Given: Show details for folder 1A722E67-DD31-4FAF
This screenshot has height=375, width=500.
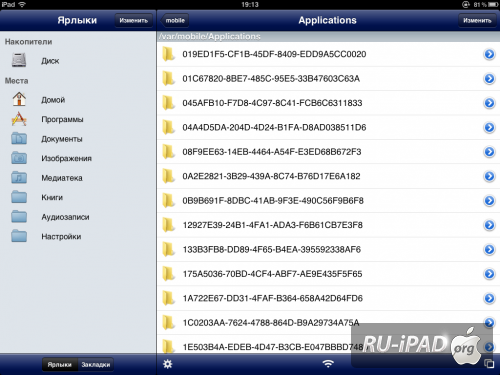Looking at the screenshot, I should click(x=489, y=298).
